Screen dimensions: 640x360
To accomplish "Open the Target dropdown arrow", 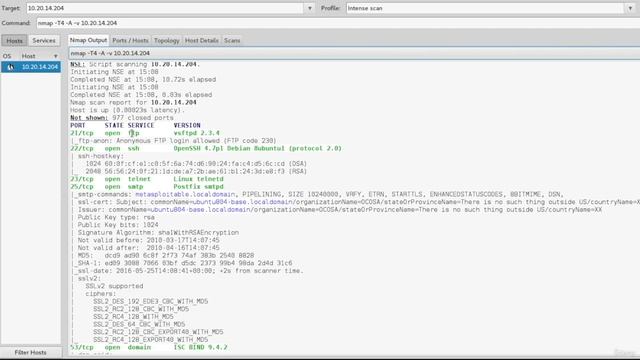I will pyautogui.click(x=310, y=8).
